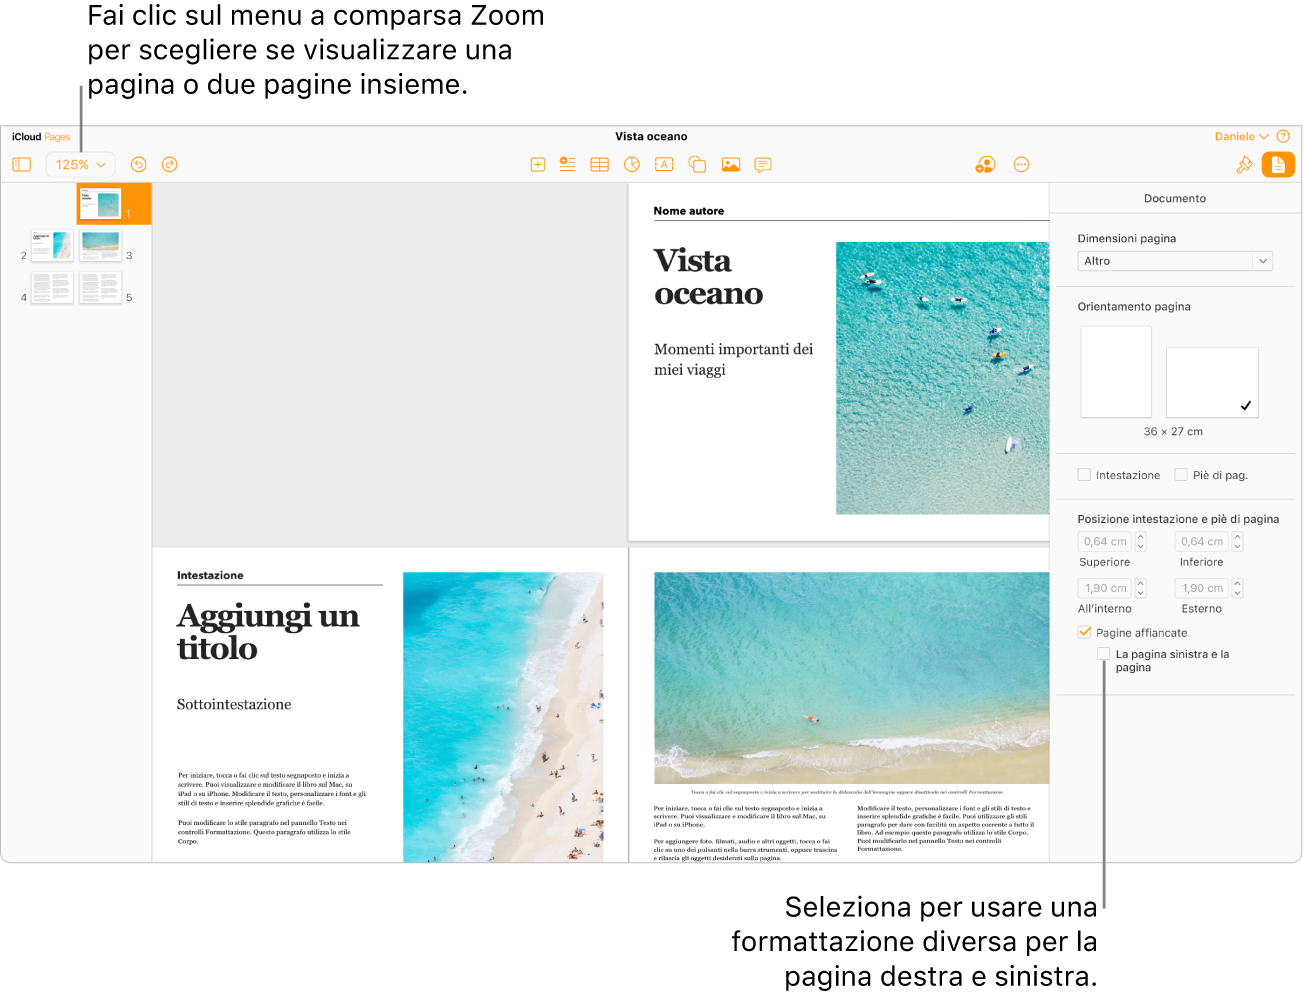Insert a chart from toolbar
Viewport: 1303px width, 1003px height.
(632, 165)
